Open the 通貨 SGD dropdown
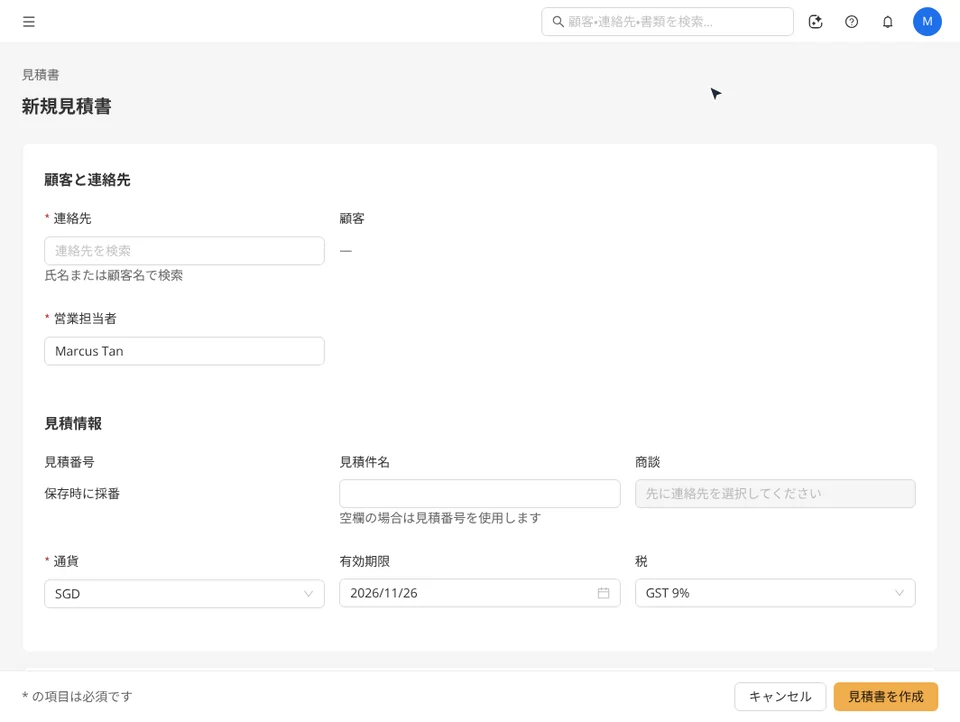Viewport: 960px width, 722px height. pyautogui.click(x=184, y=593)
